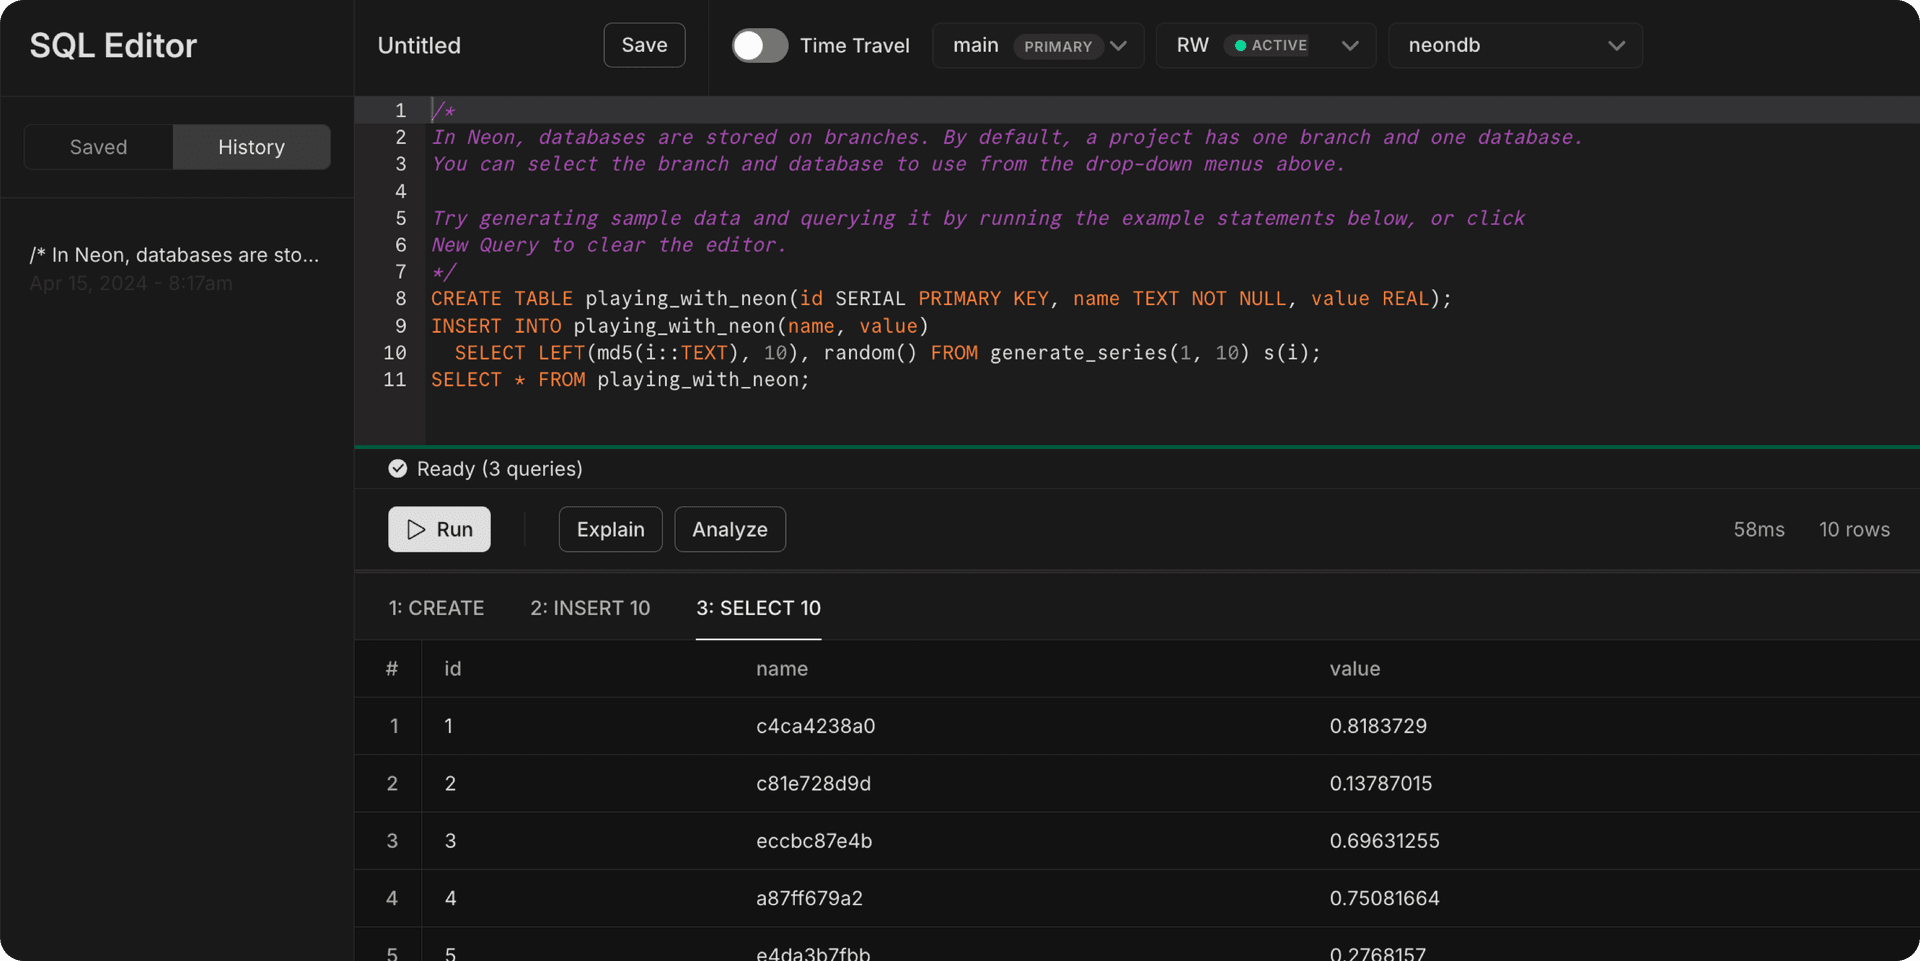
Task: Click the name column header
Action: click(782, 668)
